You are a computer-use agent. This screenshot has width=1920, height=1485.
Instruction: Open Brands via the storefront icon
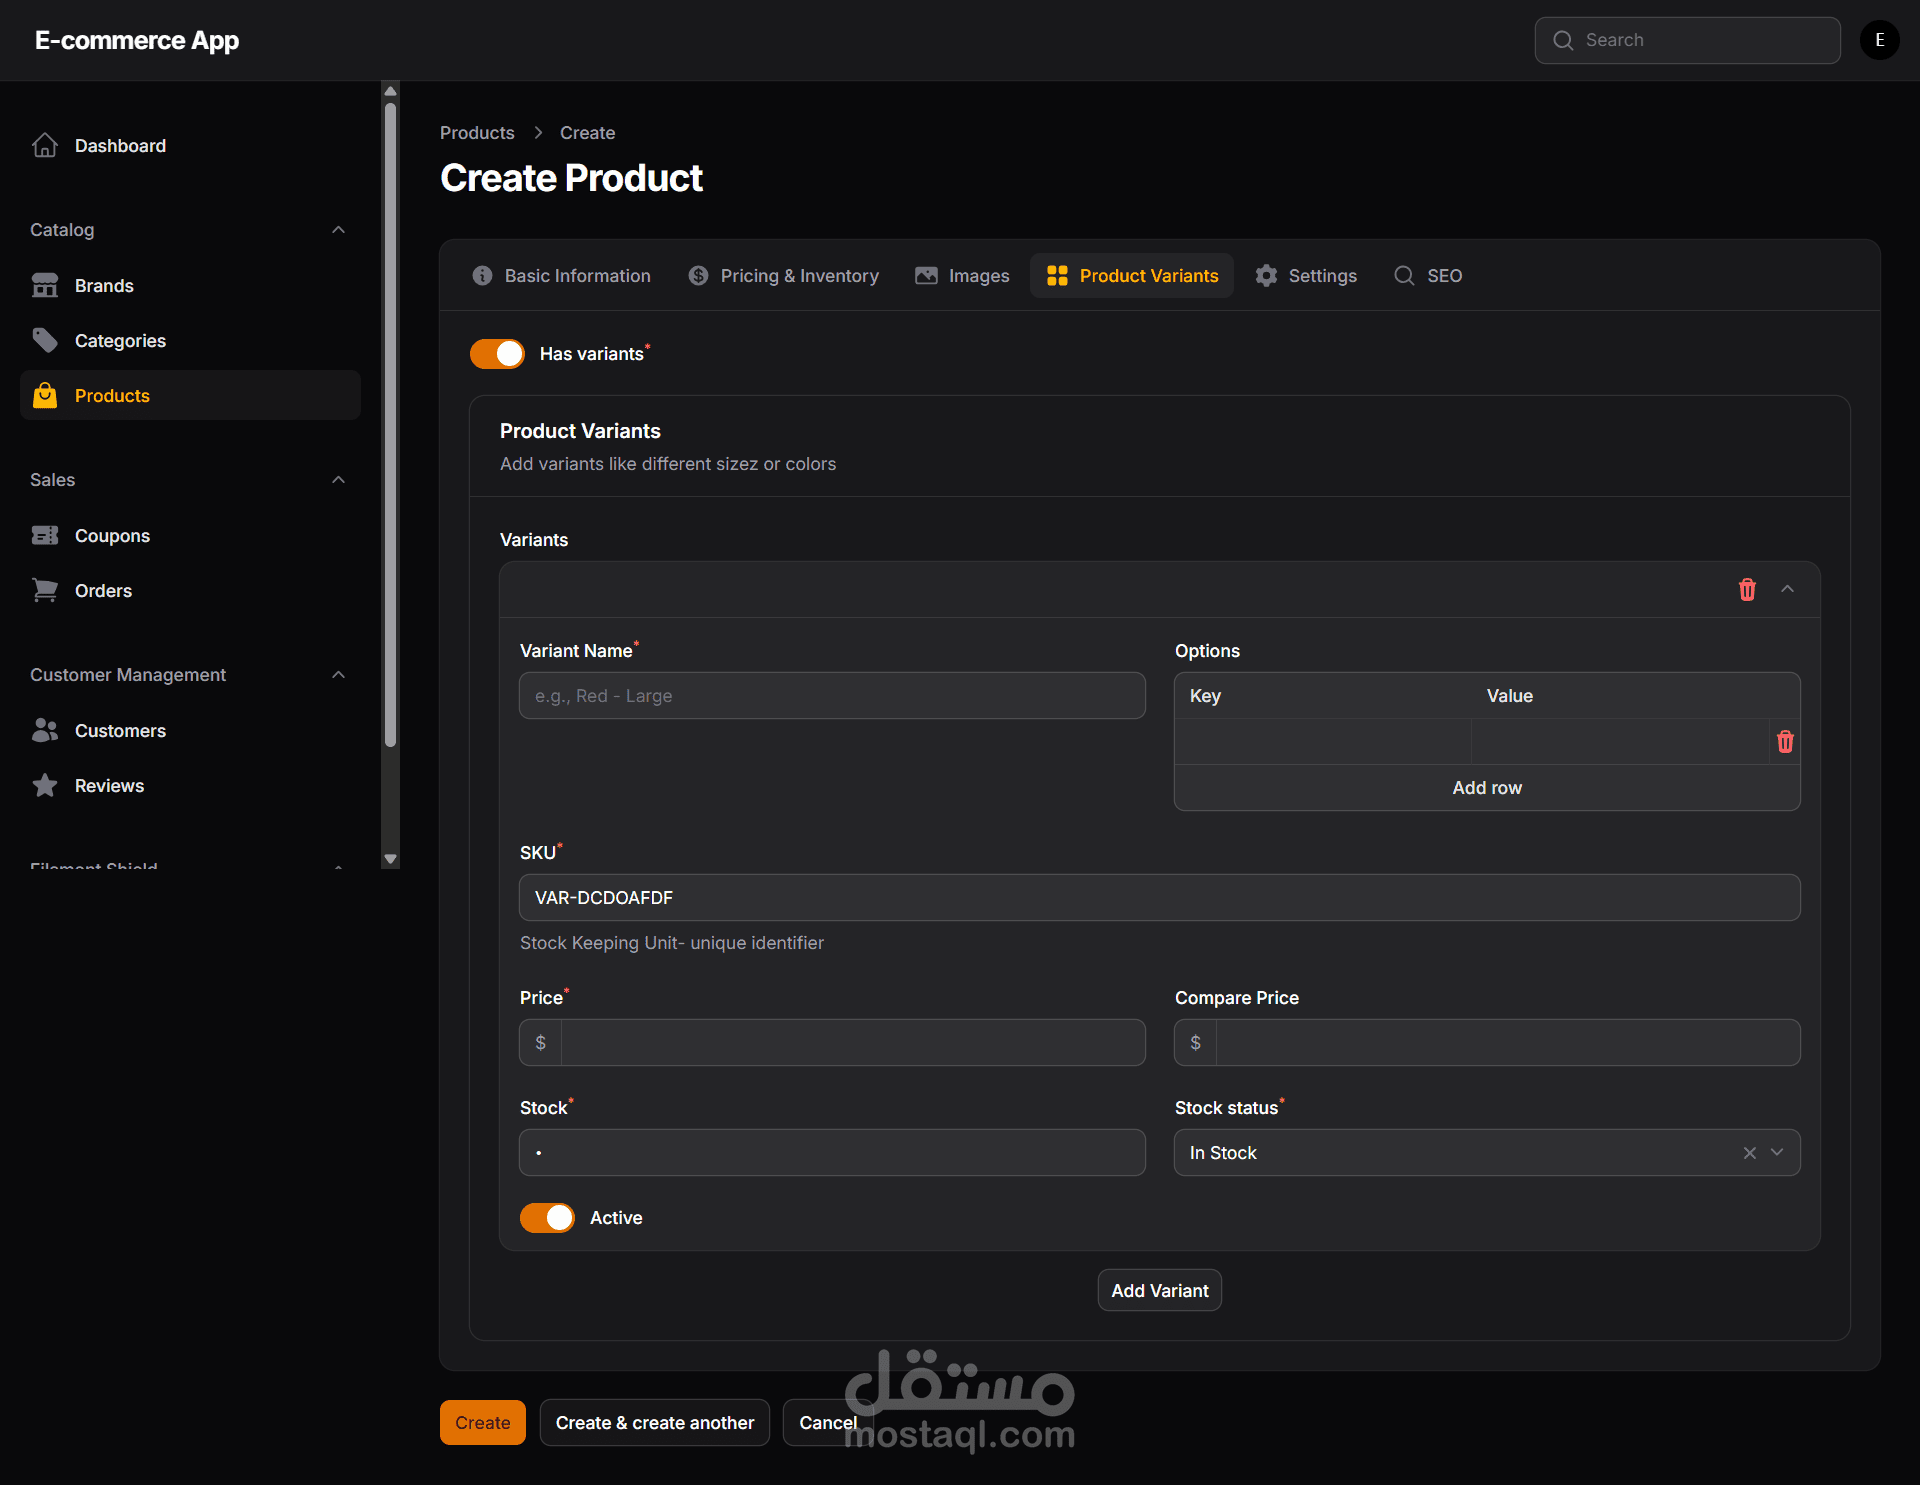(45, 286)
